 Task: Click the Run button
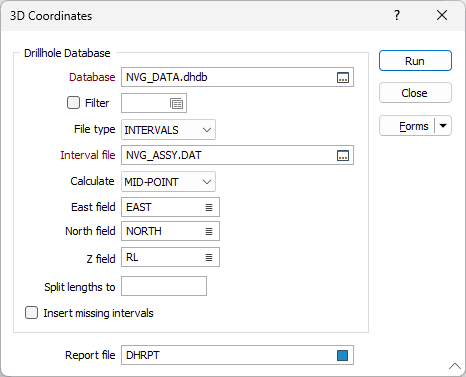click(415, 61)
